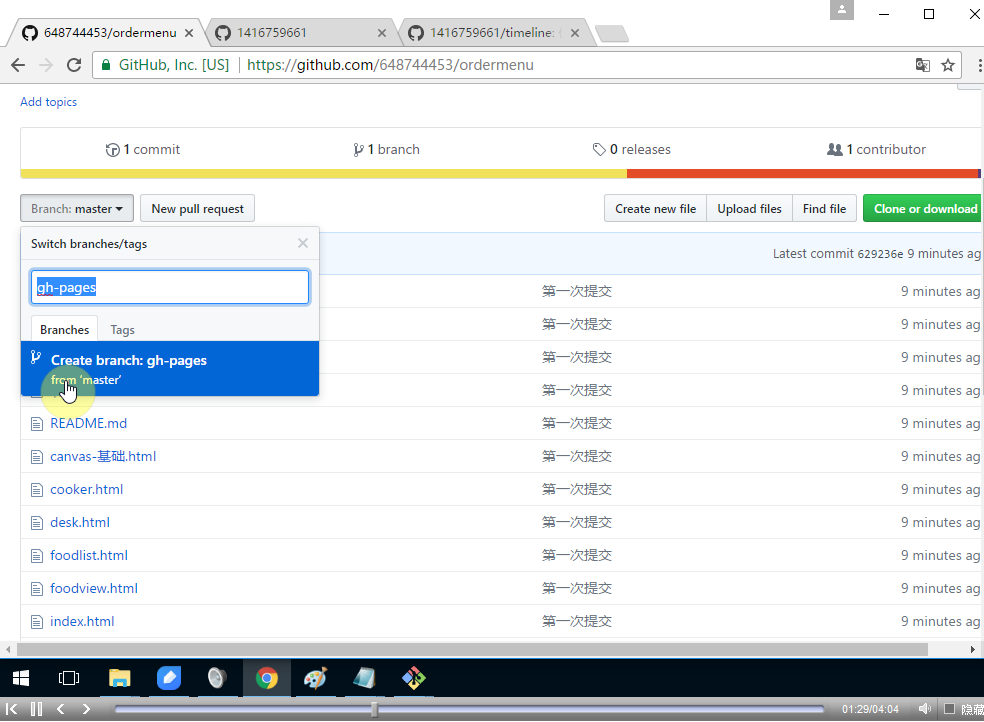984x722 pixels.
Task: Open the Clone or download dropdown
Action: pyautogui.click(x=924, y=209)
